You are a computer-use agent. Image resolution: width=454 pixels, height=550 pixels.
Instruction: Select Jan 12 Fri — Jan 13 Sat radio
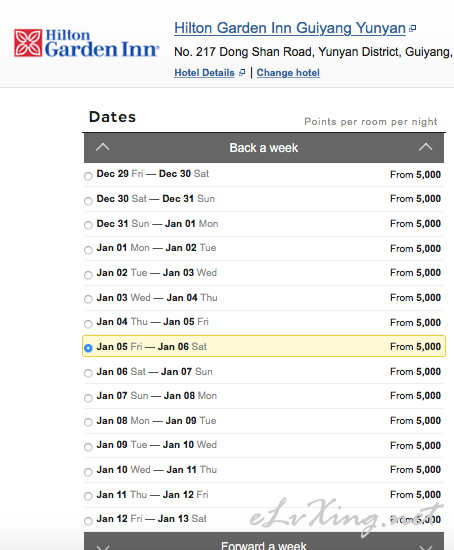88,521
